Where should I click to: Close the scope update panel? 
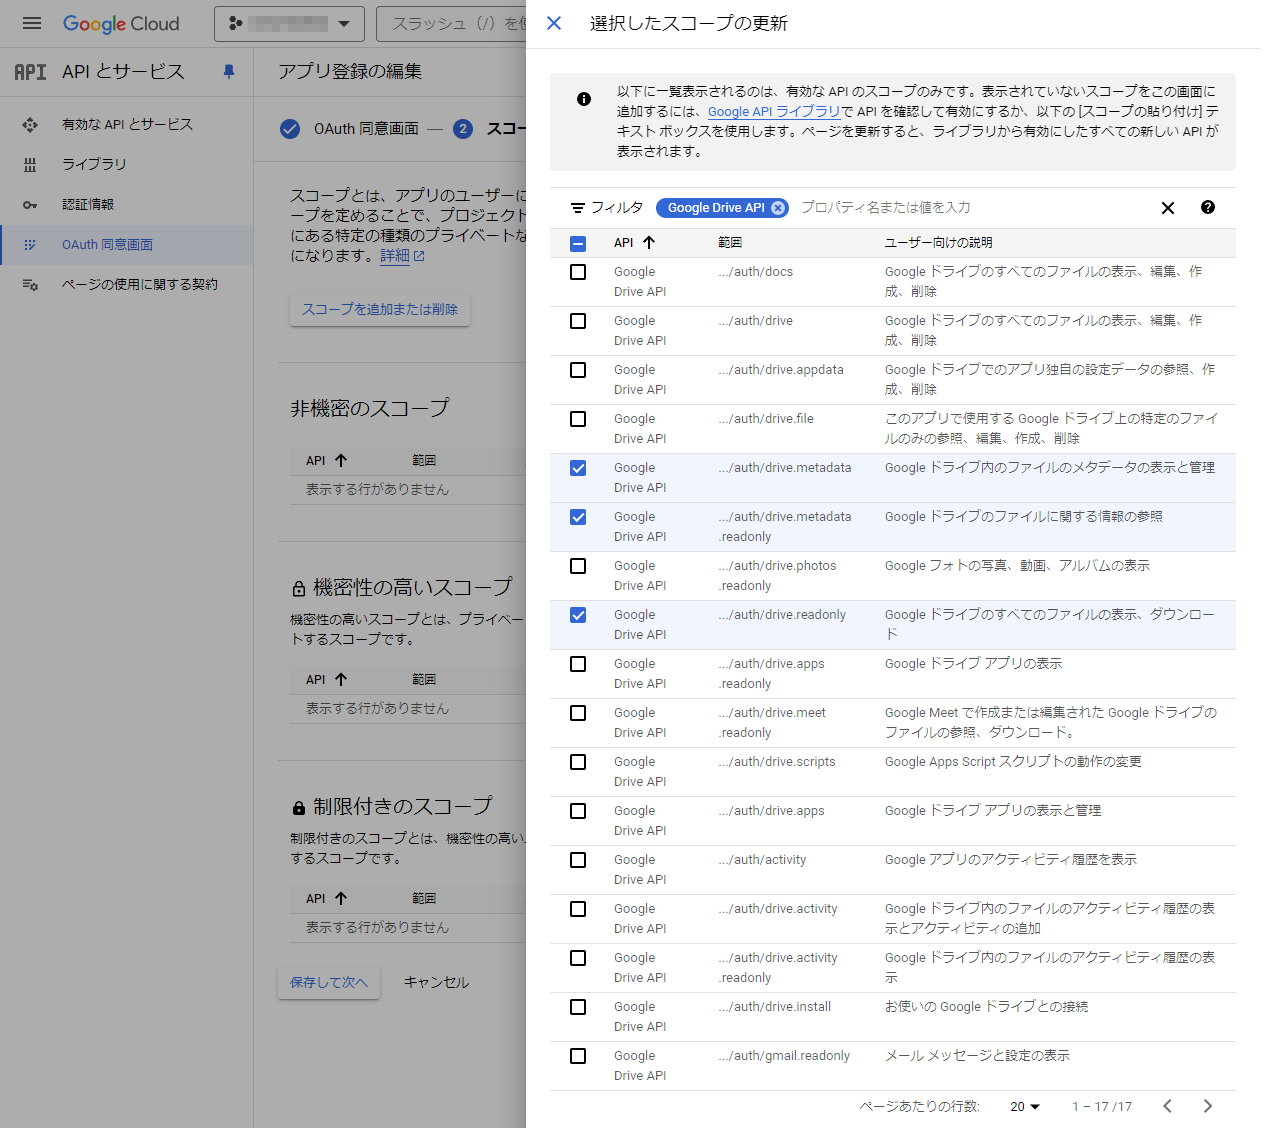[554, 23]
